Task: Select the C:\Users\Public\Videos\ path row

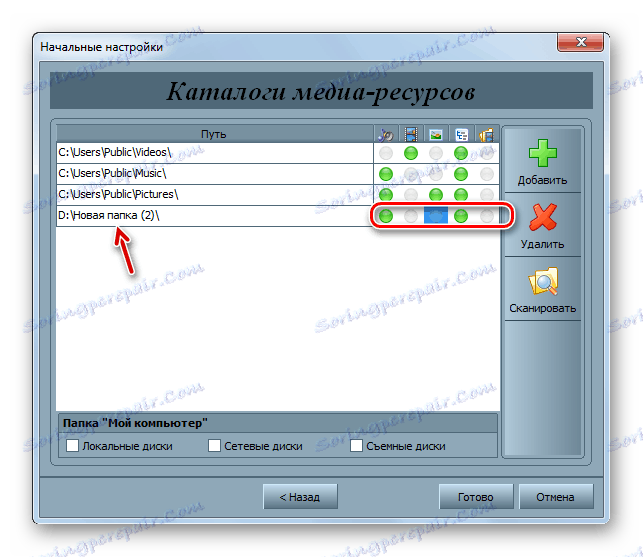Action: click(x=214, y=153)
